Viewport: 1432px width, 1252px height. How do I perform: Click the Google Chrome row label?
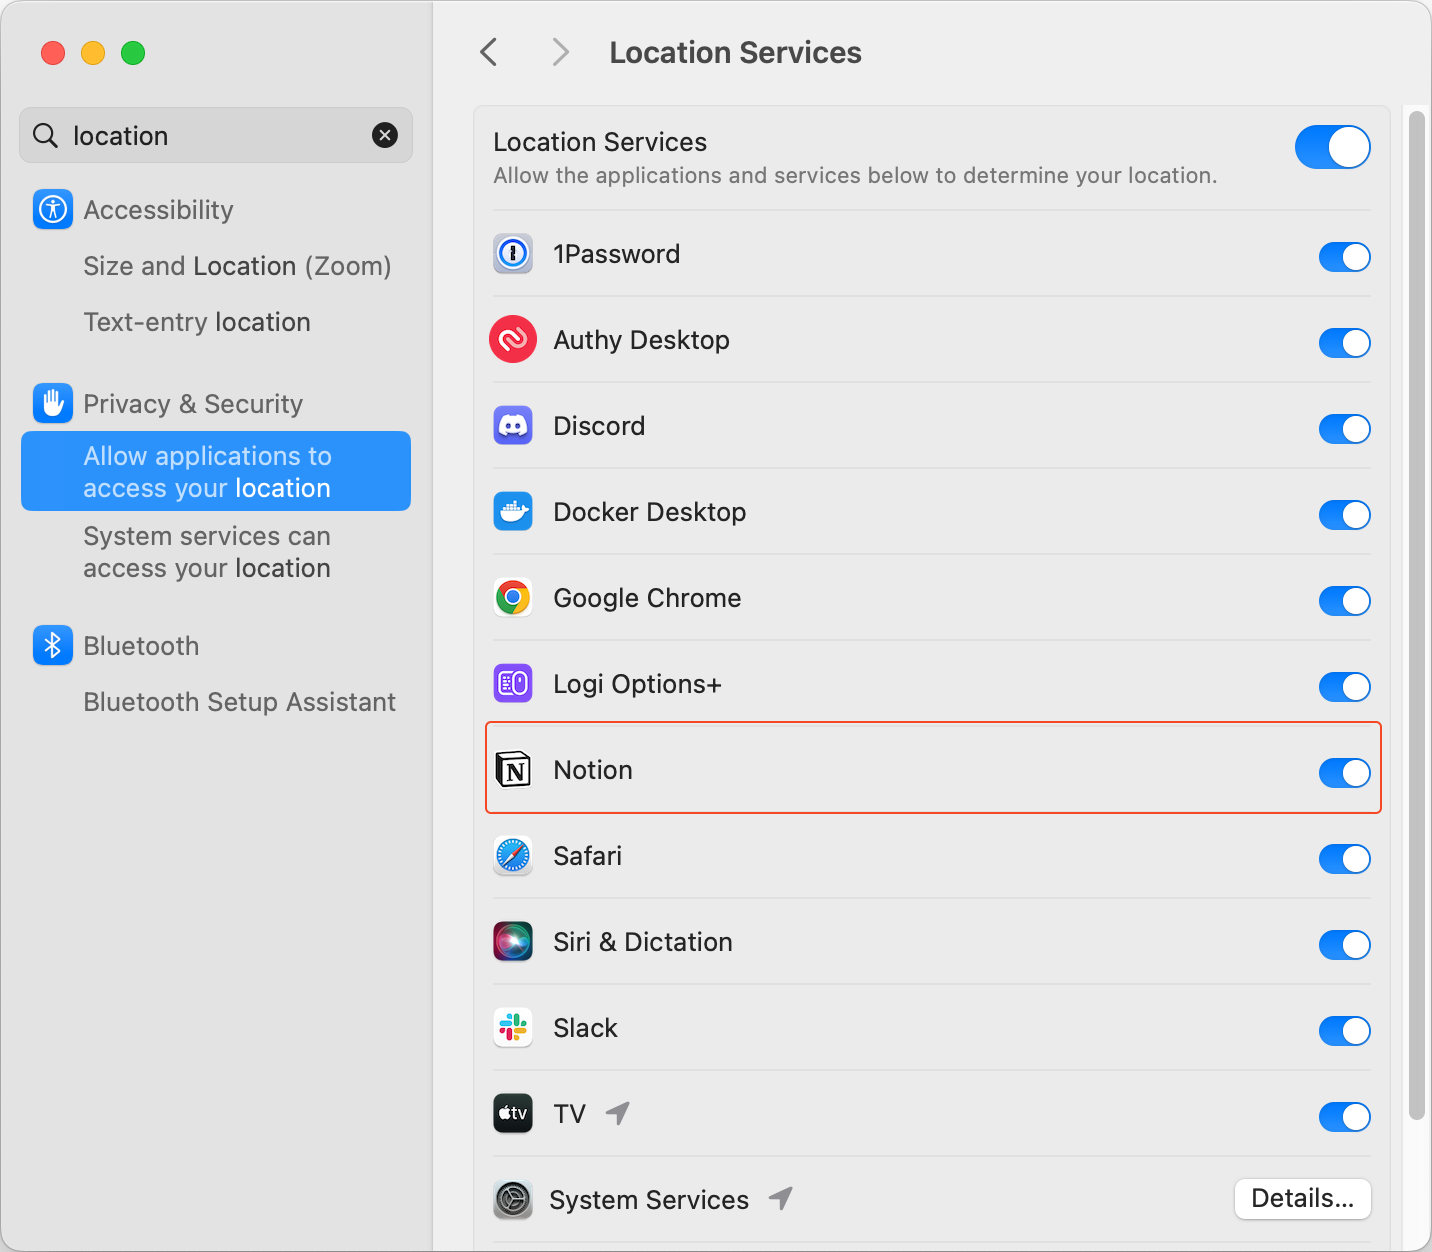[x=647, y=598]
